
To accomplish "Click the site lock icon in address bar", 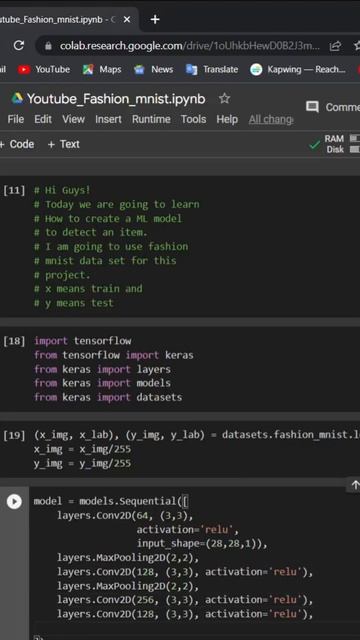I will (48, 46).
